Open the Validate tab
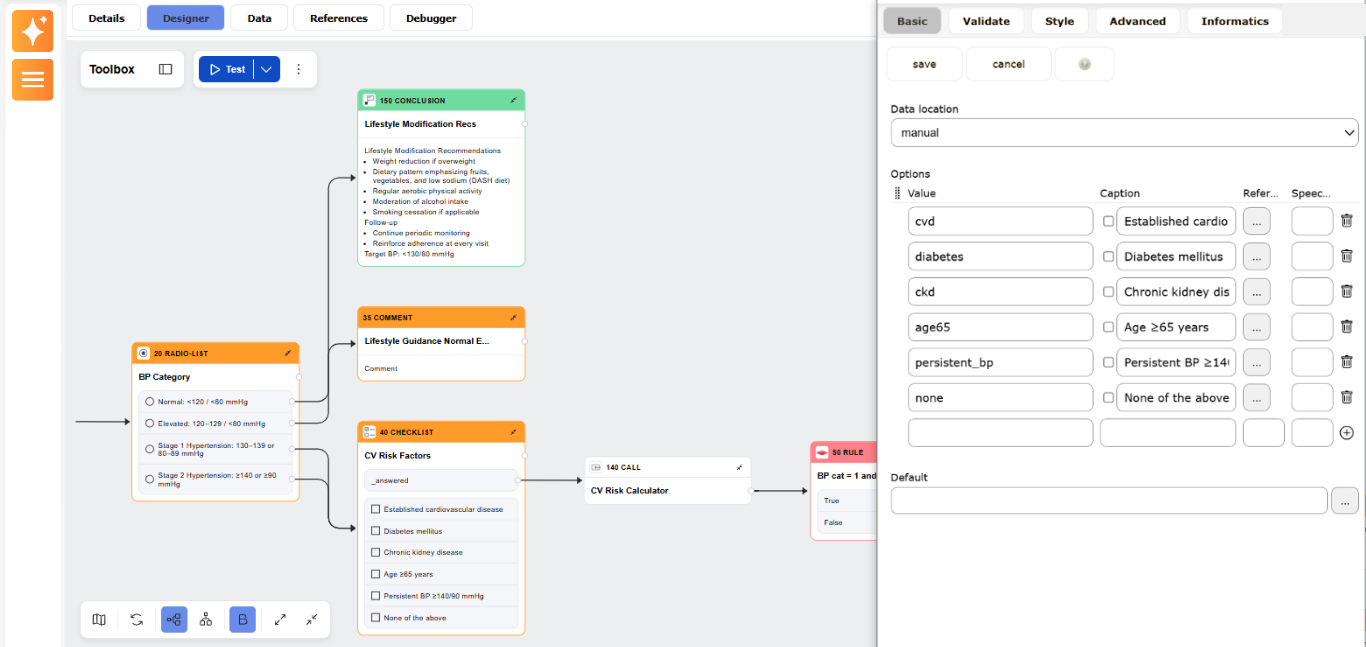 click(986, 21)
